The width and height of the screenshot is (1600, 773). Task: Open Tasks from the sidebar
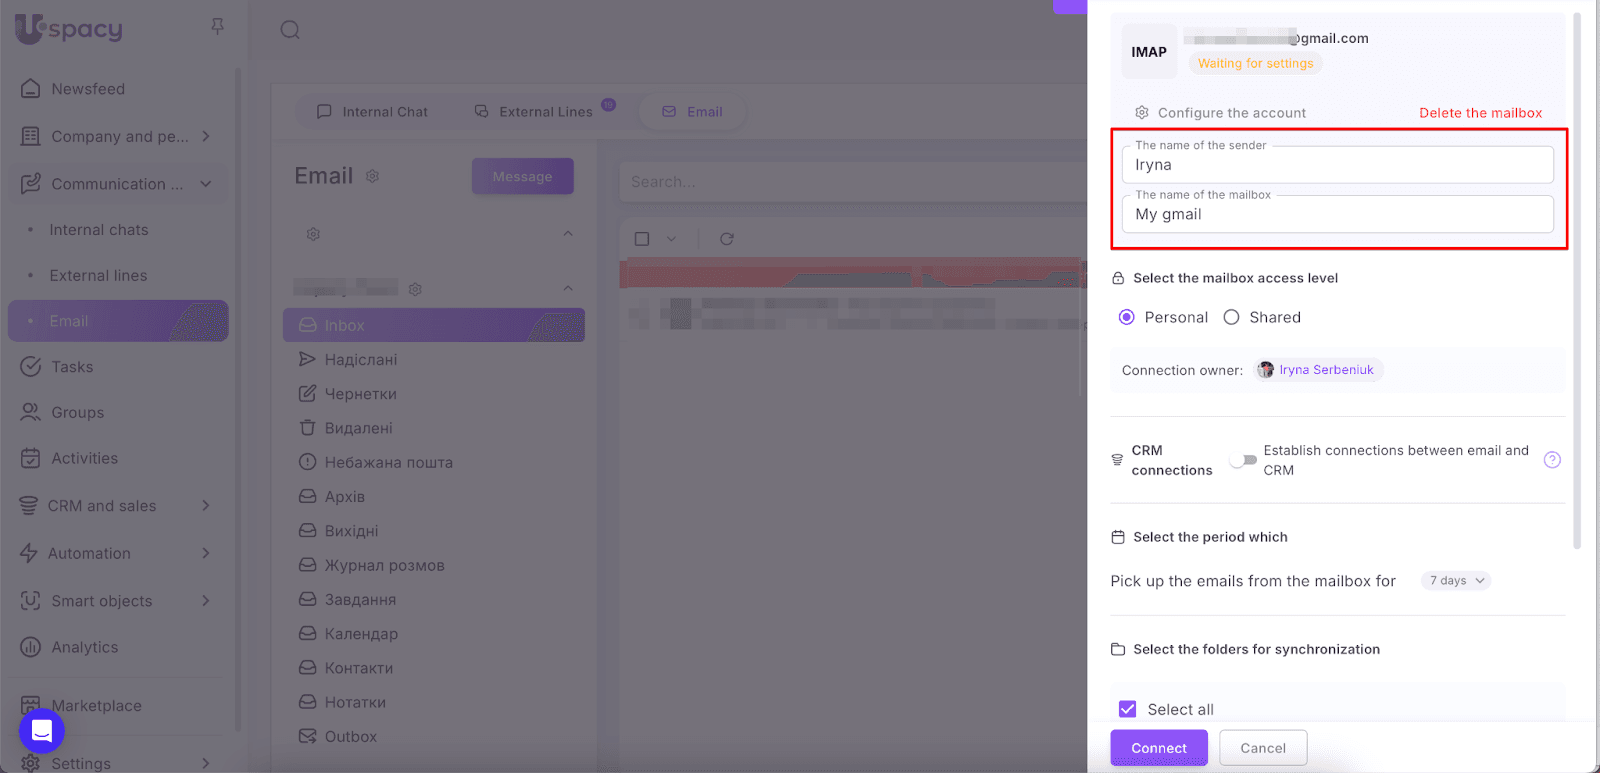72,367
